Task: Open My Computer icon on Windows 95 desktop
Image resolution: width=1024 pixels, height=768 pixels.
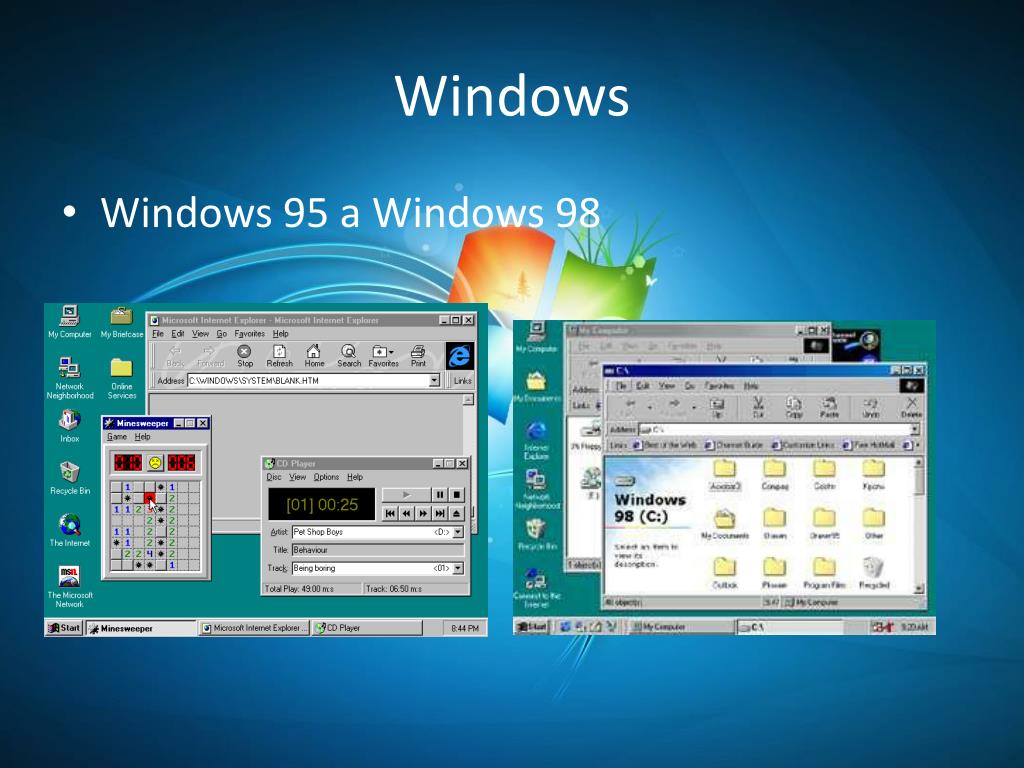Action: coord(70,321)
